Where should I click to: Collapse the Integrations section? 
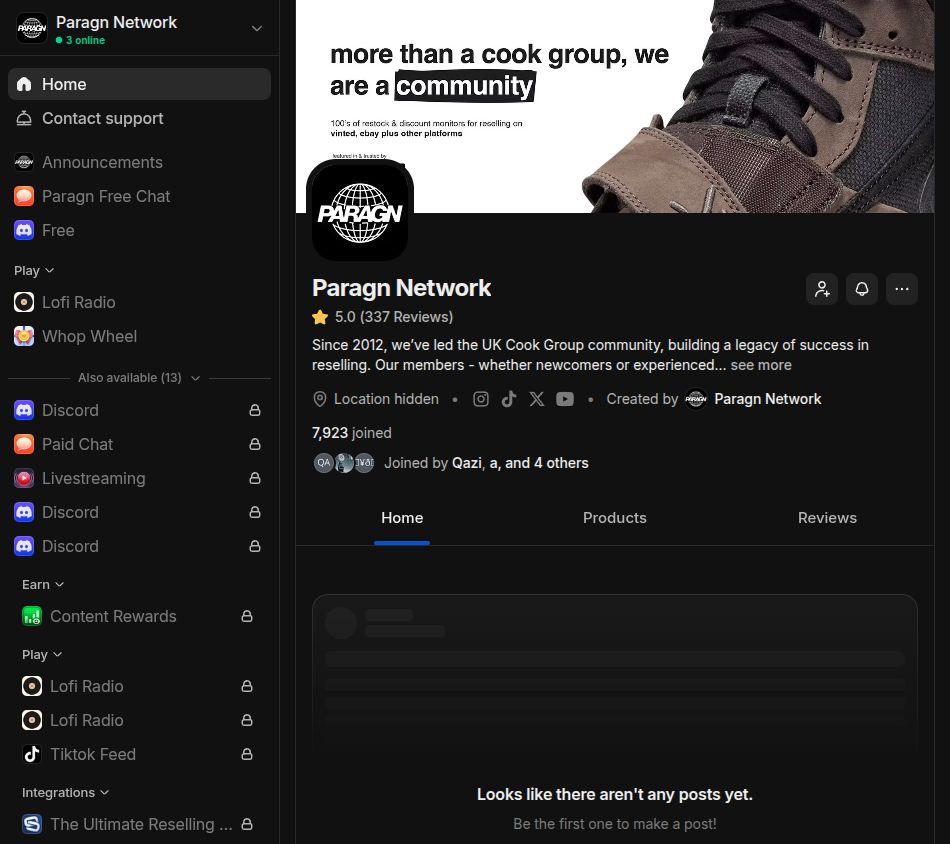point(65,793)
